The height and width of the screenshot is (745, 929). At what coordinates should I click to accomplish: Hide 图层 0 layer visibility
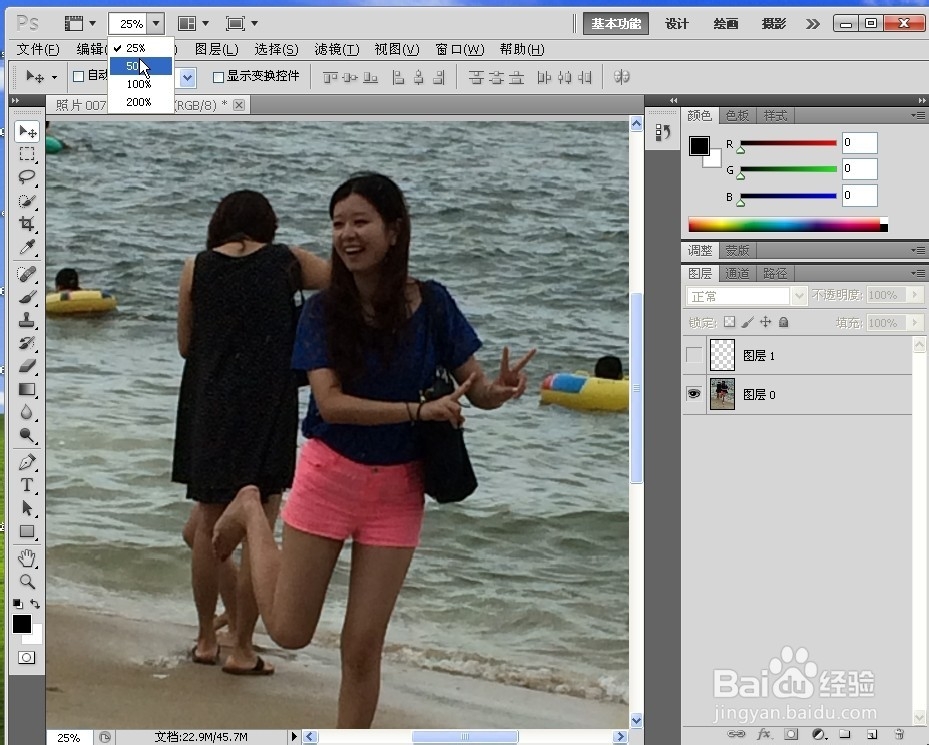click(x=694, y=394)
